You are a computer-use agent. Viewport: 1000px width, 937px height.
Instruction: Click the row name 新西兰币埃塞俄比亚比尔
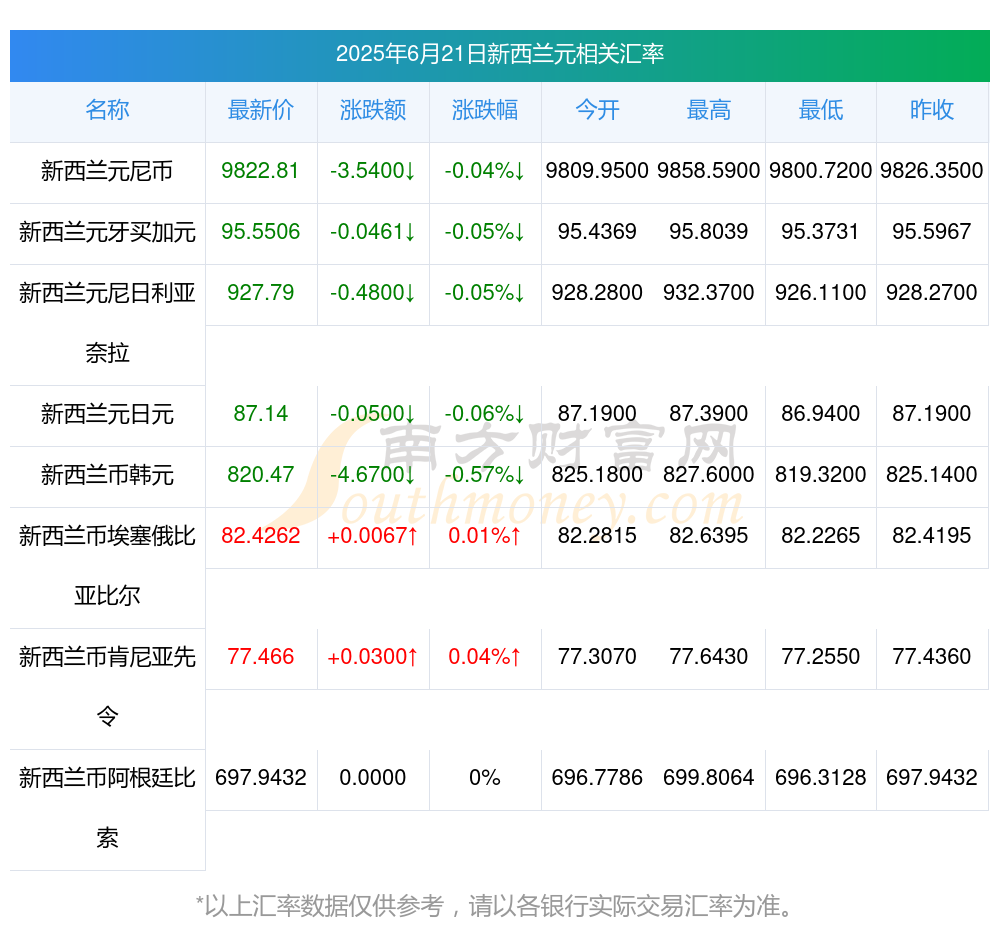click(107, 566)
